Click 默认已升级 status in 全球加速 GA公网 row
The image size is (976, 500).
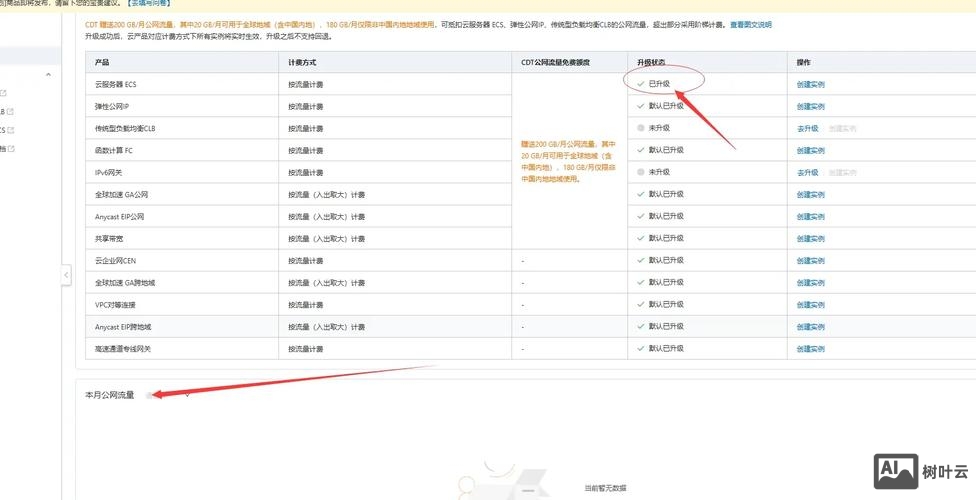[666, 194]
